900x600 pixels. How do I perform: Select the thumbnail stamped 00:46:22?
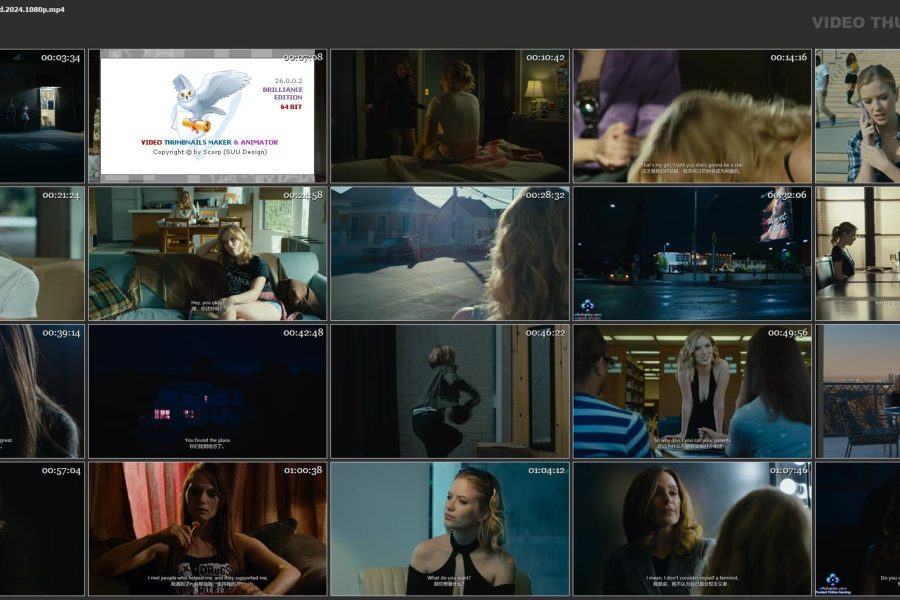point(450,390)
